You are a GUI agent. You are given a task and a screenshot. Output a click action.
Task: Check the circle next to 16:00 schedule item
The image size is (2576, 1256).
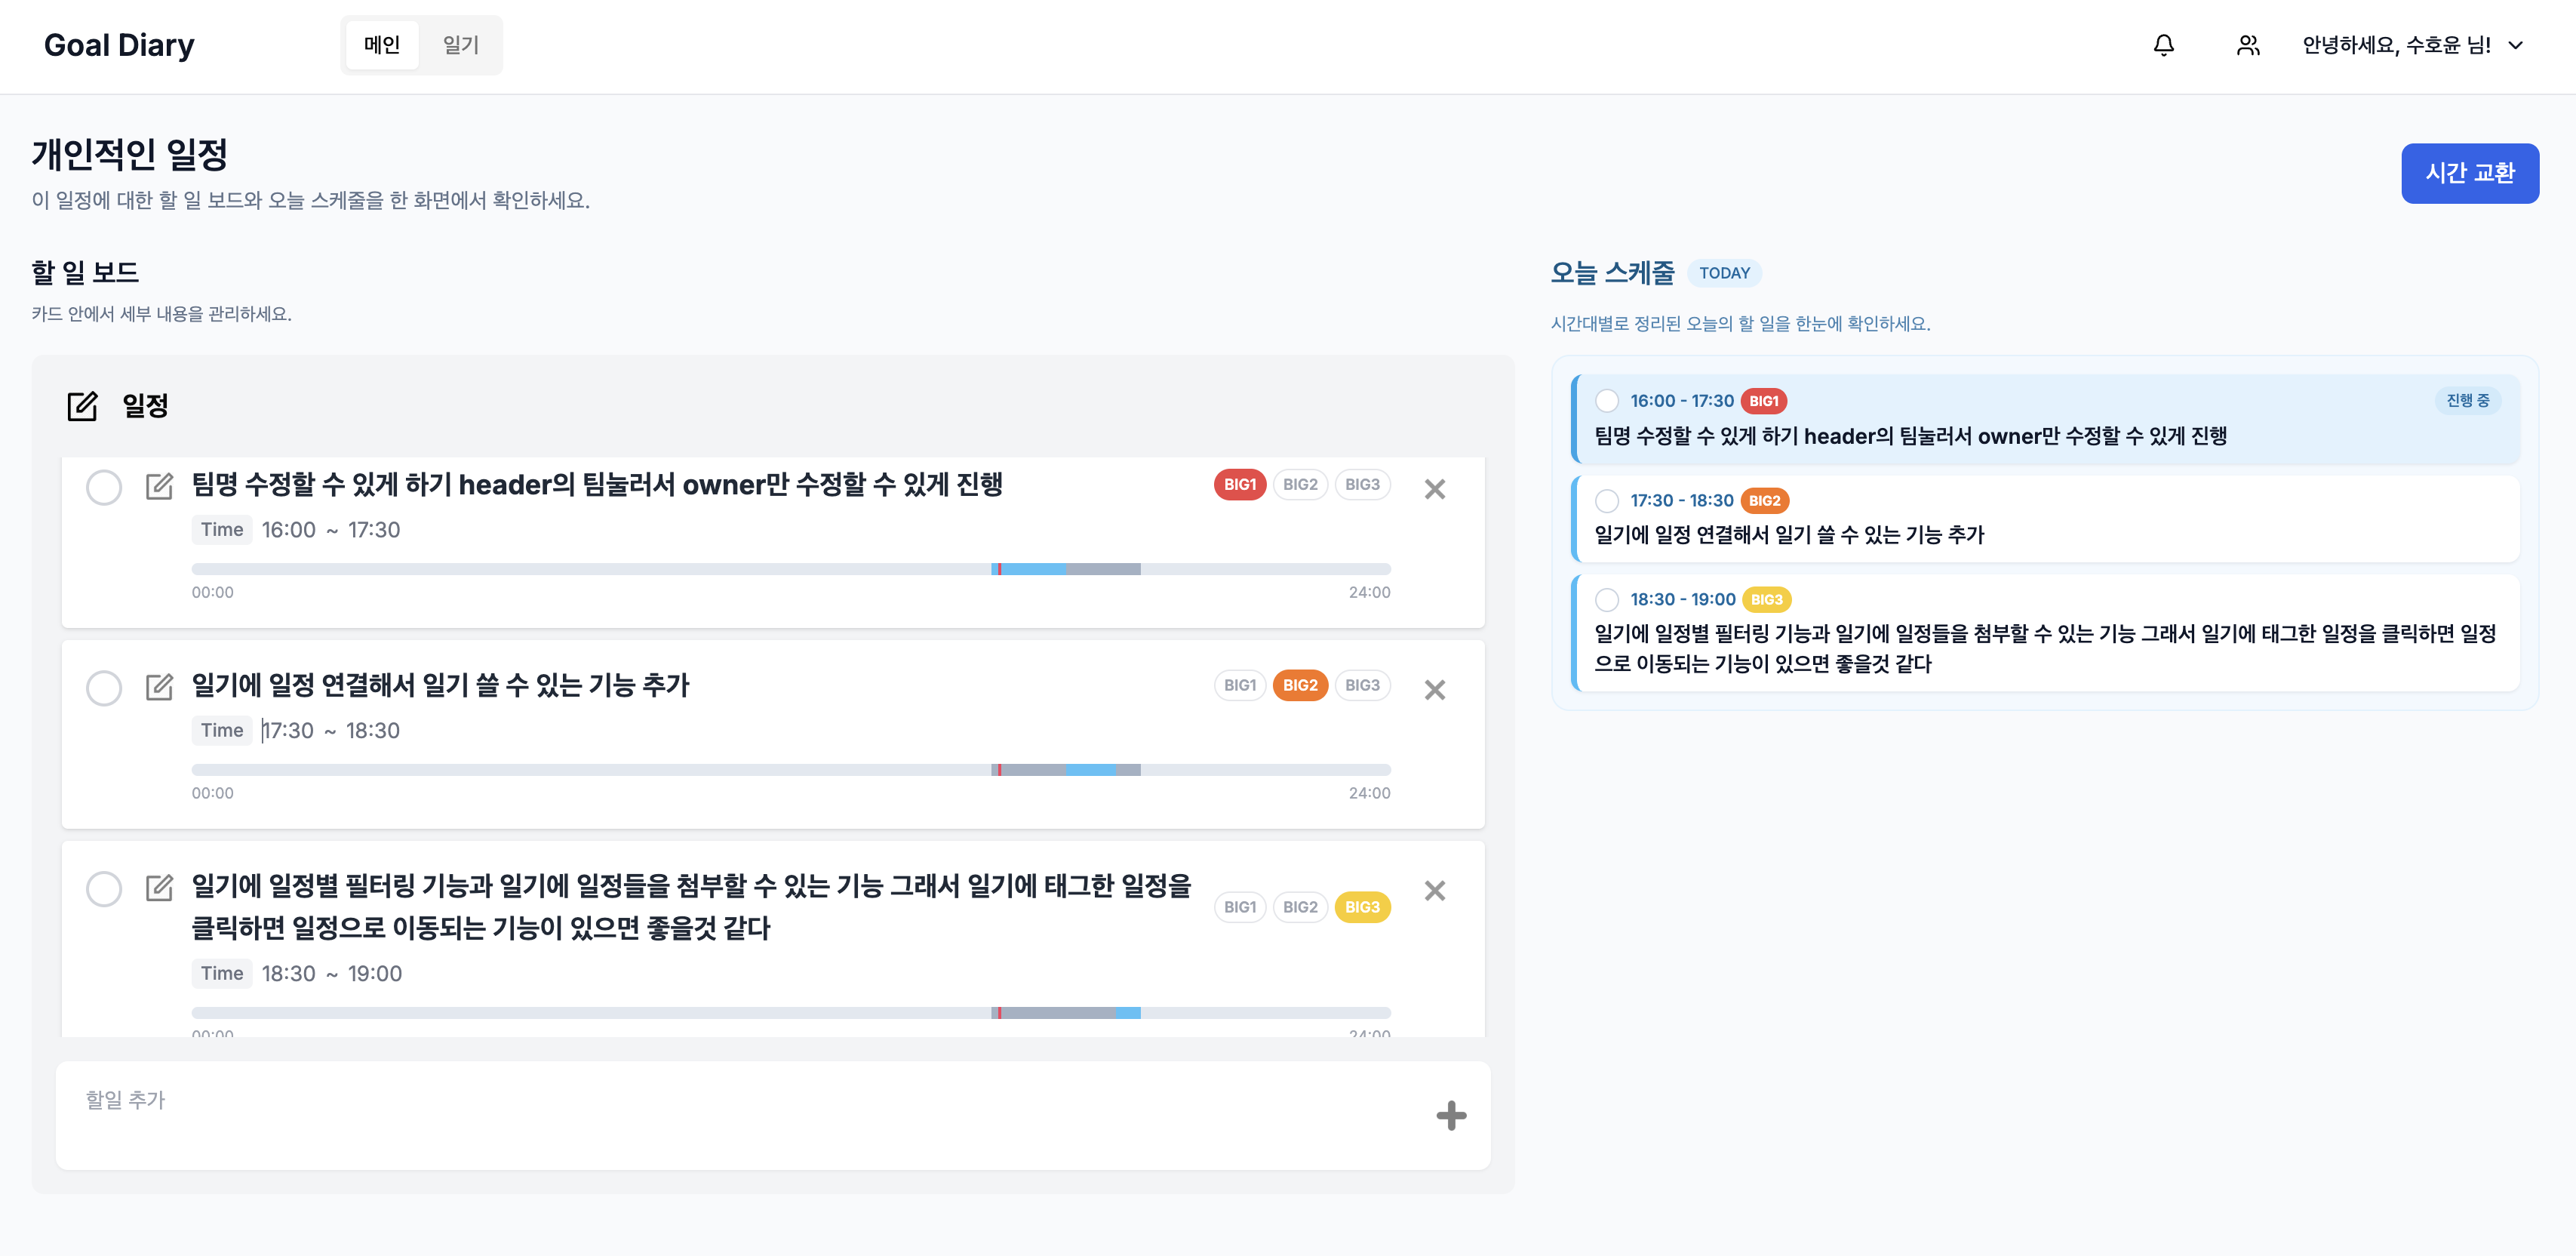(1607, 400)
